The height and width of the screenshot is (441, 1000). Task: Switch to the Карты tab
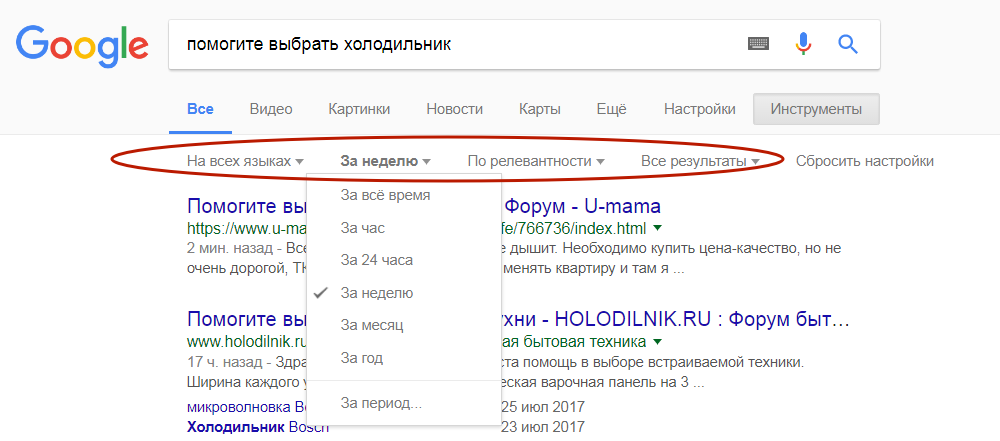coord(540,109)
